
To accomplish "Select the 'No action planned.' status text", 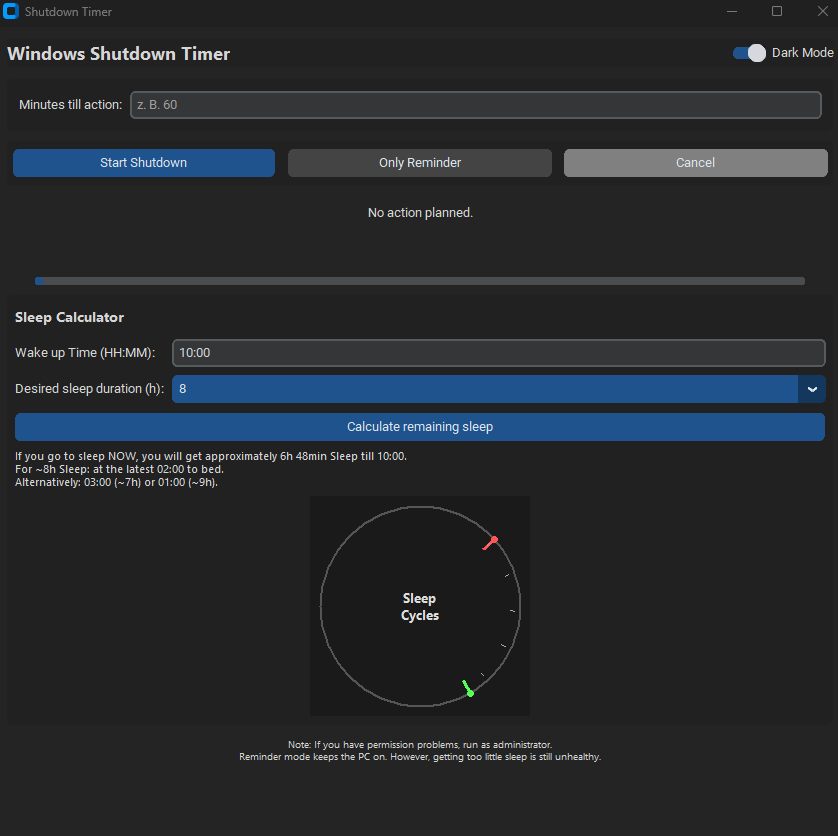I will tap(420, 213).
